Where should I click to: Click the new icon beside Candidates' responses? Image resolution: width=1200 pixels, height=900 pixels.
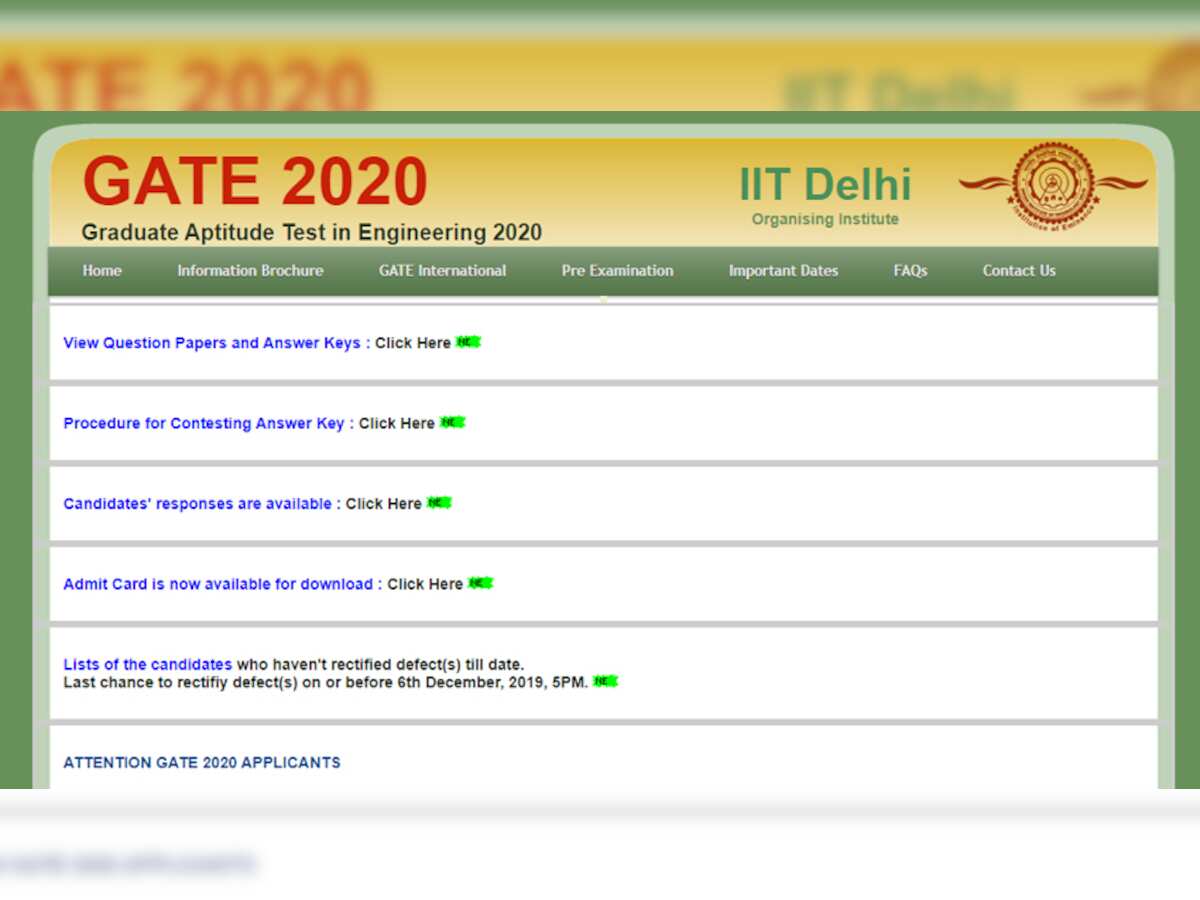[439, 502]
